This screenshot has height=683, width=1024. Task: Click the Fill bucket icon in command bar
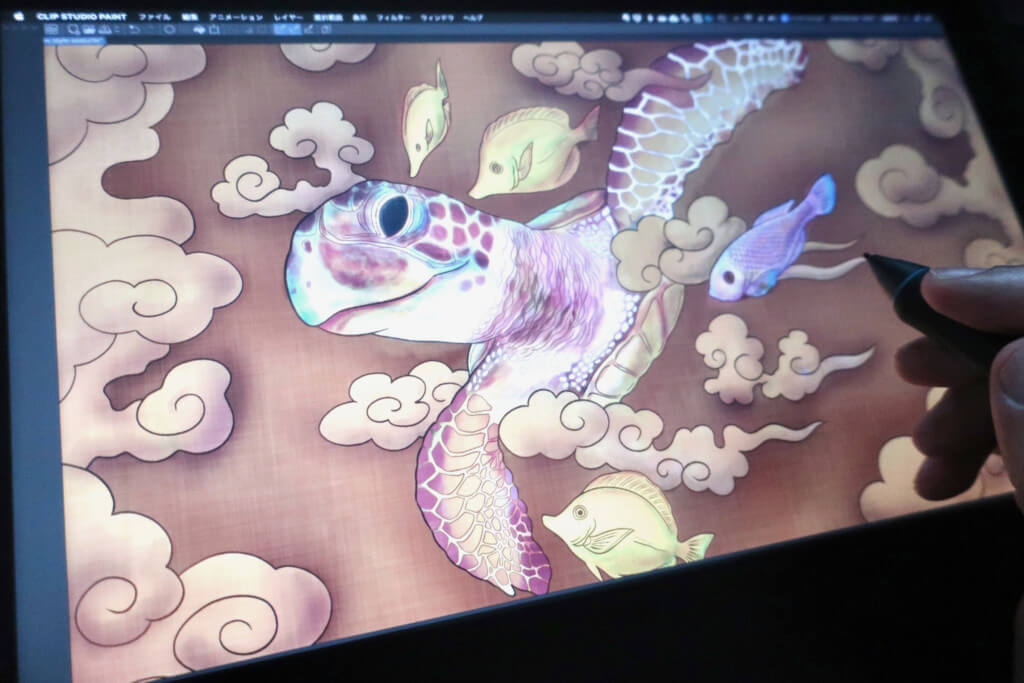tap(199, 30)
